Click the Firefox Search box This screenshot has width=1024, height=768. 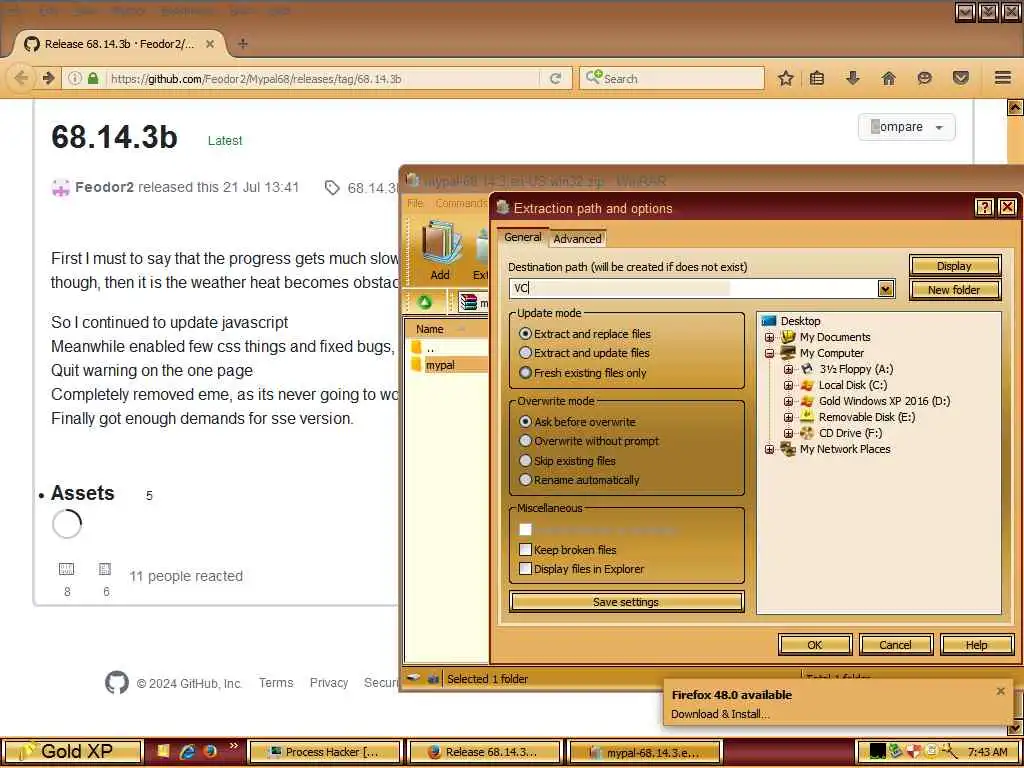[x=671, y=78]
